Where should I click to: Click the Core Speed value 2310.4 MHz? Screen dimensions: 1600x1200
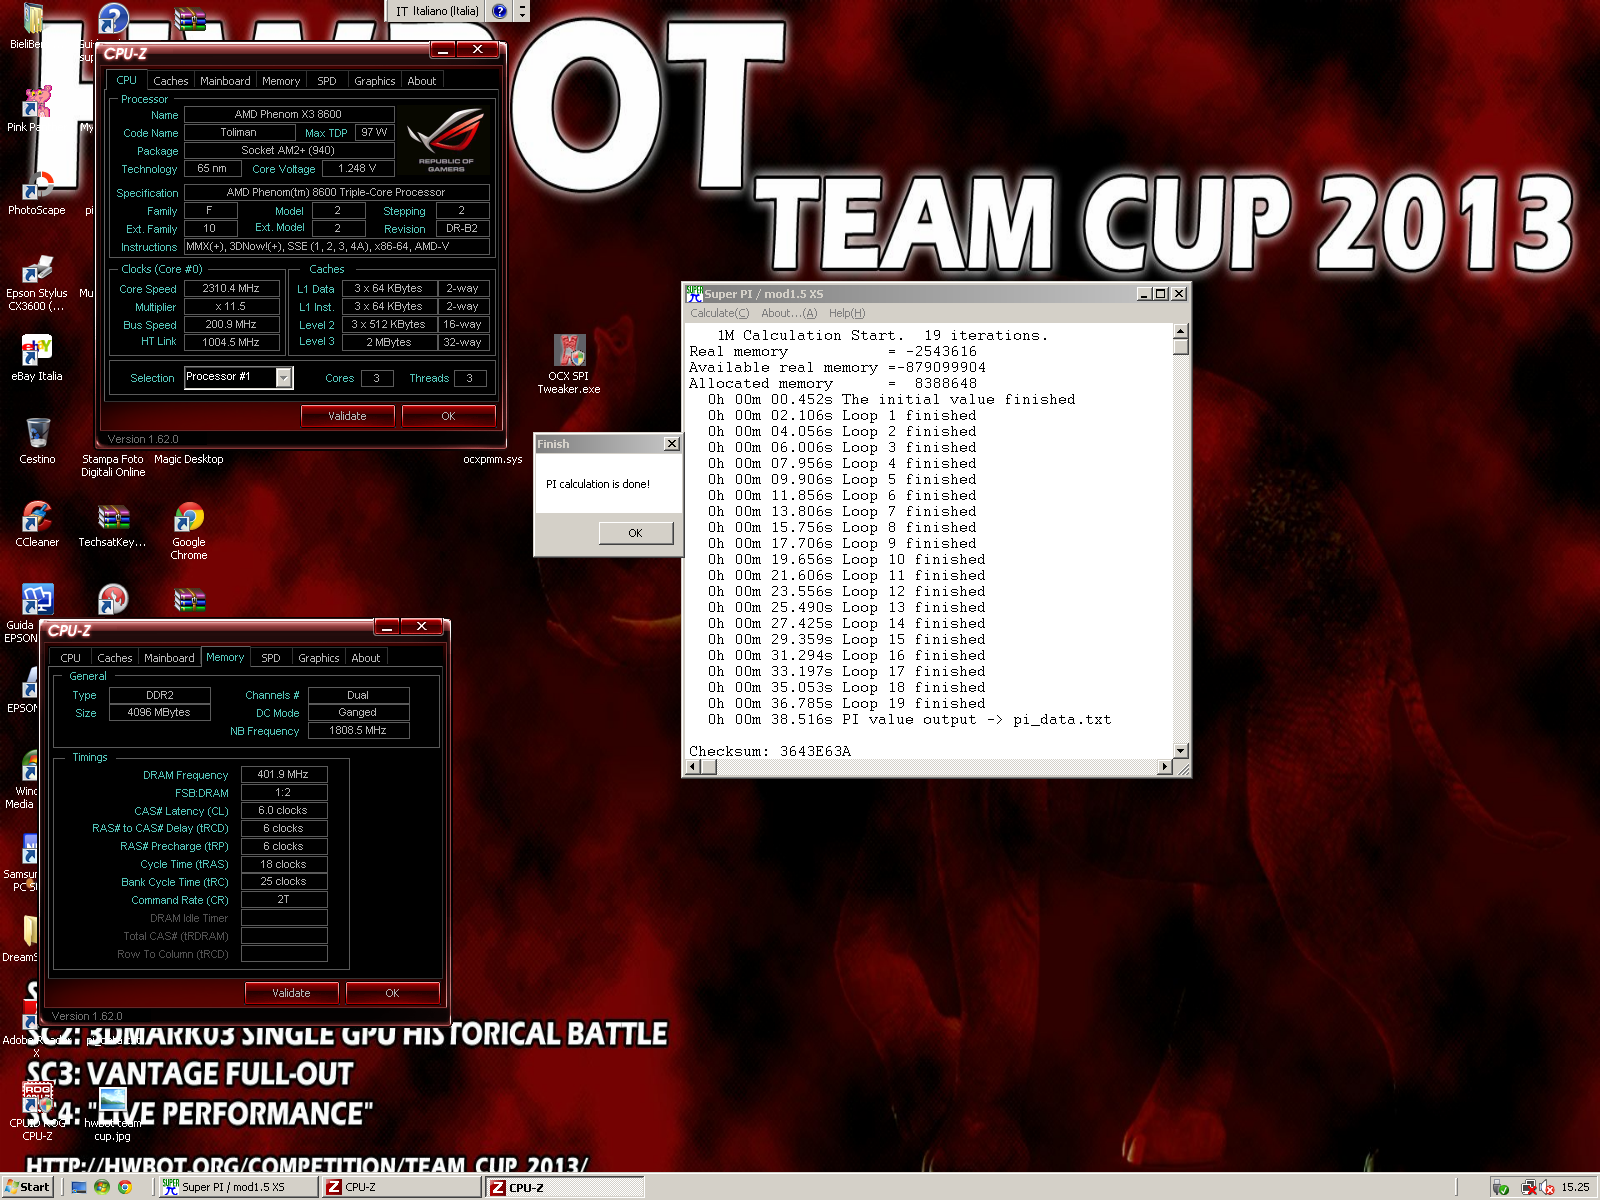click(231, 288)
